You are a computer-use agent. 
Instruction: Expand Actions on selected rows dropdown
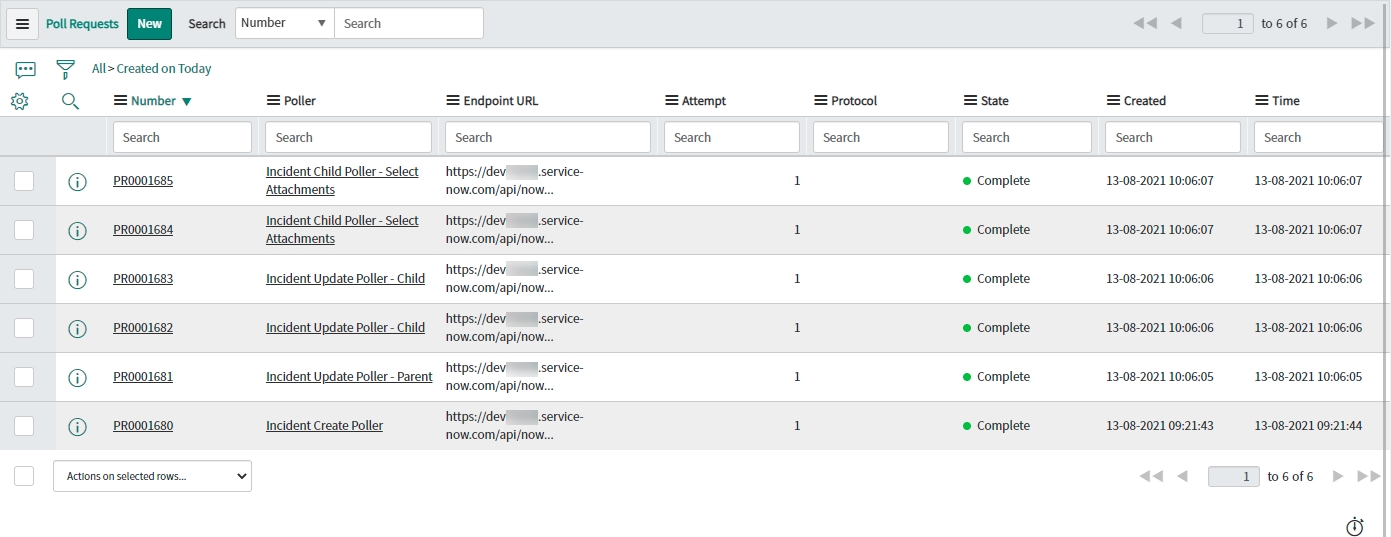pos(152,476)
